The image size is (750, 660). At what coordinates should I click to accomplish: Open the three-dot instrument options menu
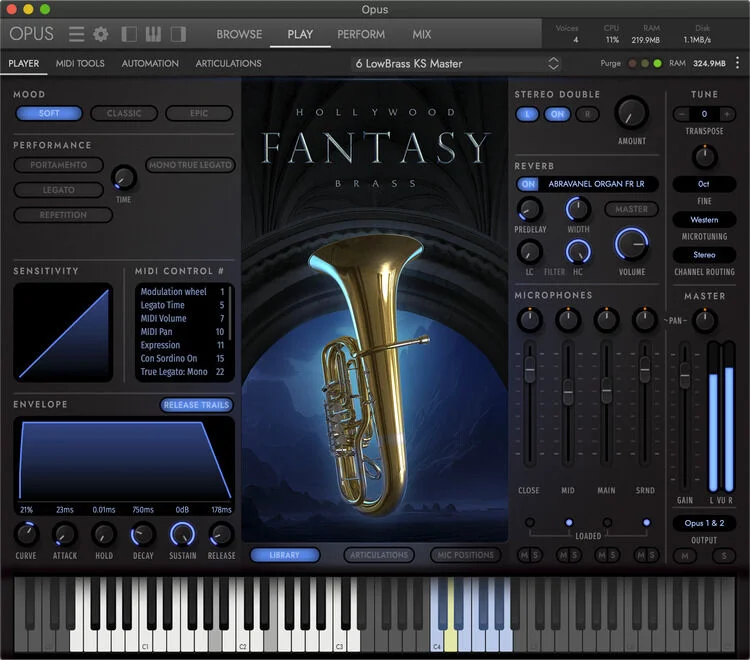click(x=737, y=63)
